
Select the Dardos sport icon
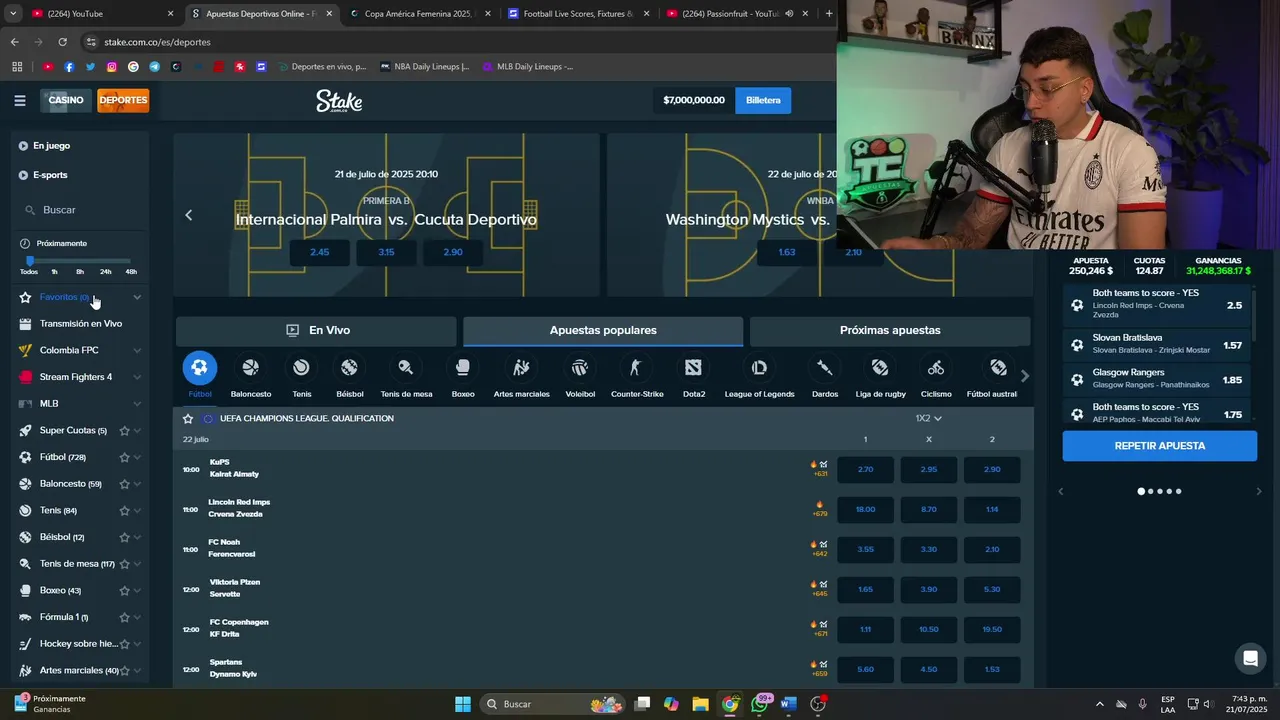pos(824,368)
